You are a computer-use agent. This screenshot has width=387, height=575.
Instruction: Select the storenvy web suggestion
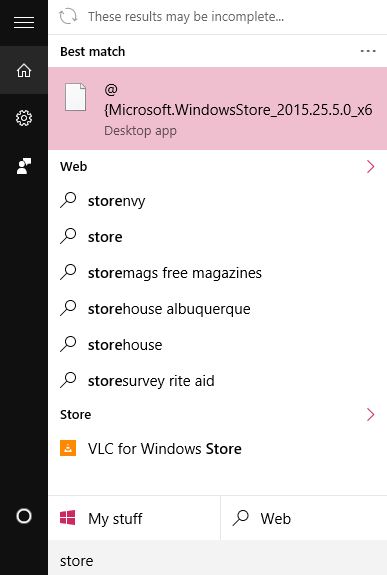pos(218,201)
